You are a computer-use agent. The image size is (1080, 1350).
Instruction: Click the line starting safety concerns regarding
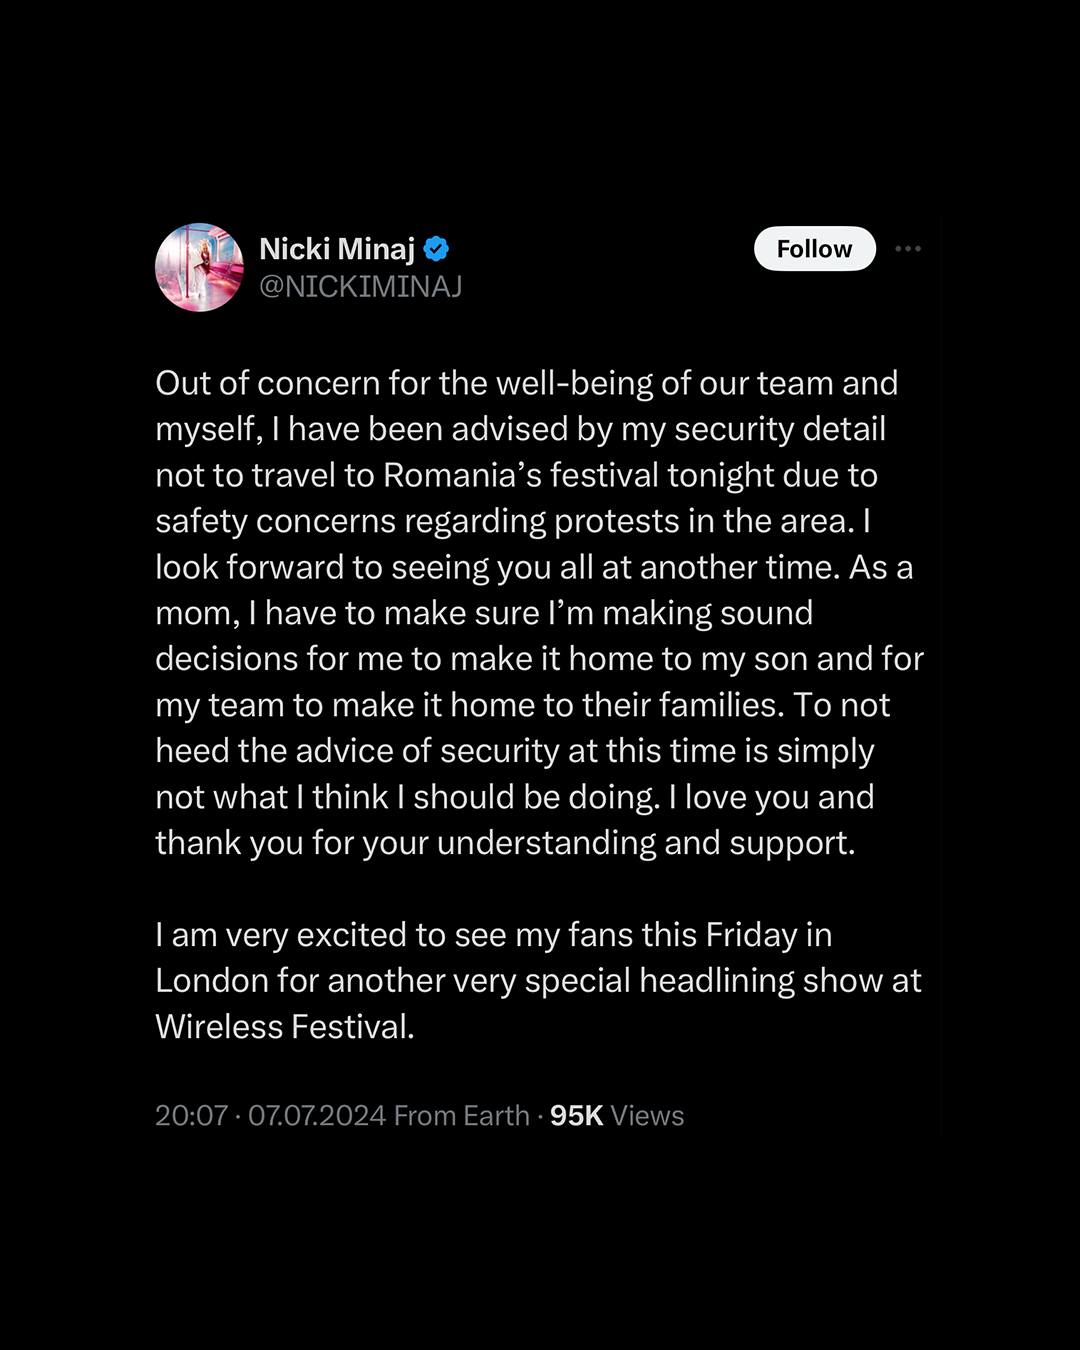pyautogui.click(x=513, y=521)
